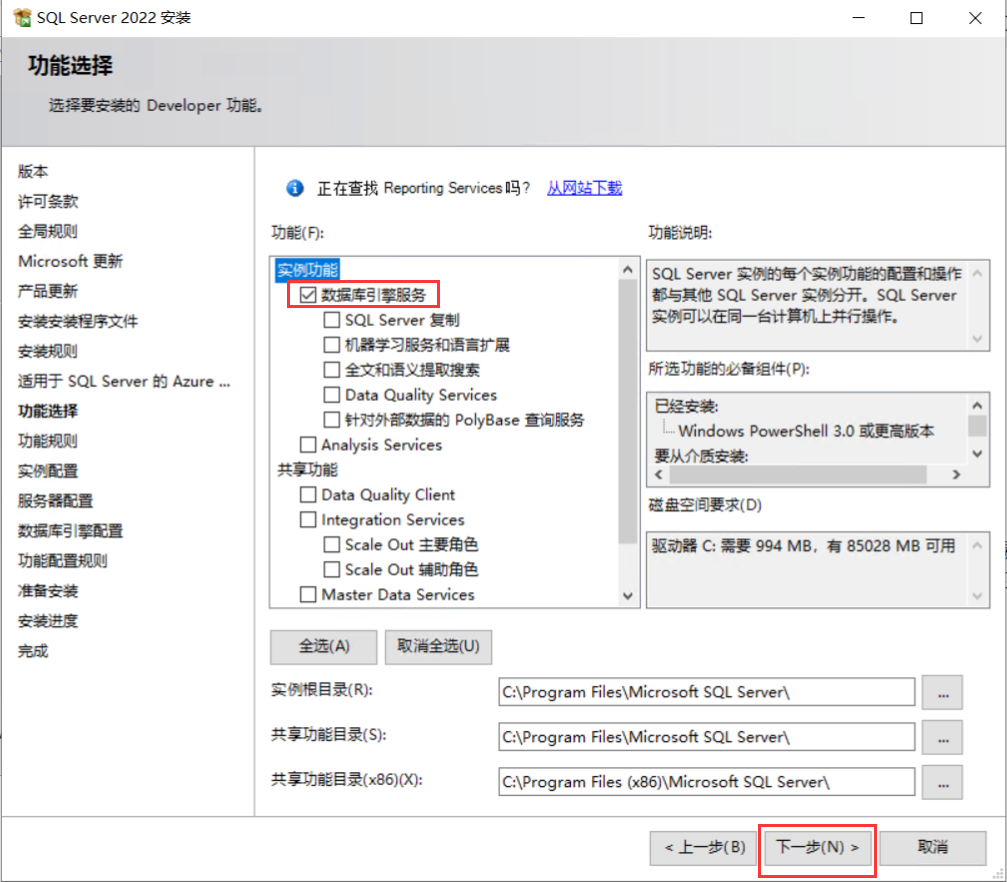This screenshot has width=1007, height=882.
Task: Click prerequisites list scroll left arrow
Action: tap(658, 475)
